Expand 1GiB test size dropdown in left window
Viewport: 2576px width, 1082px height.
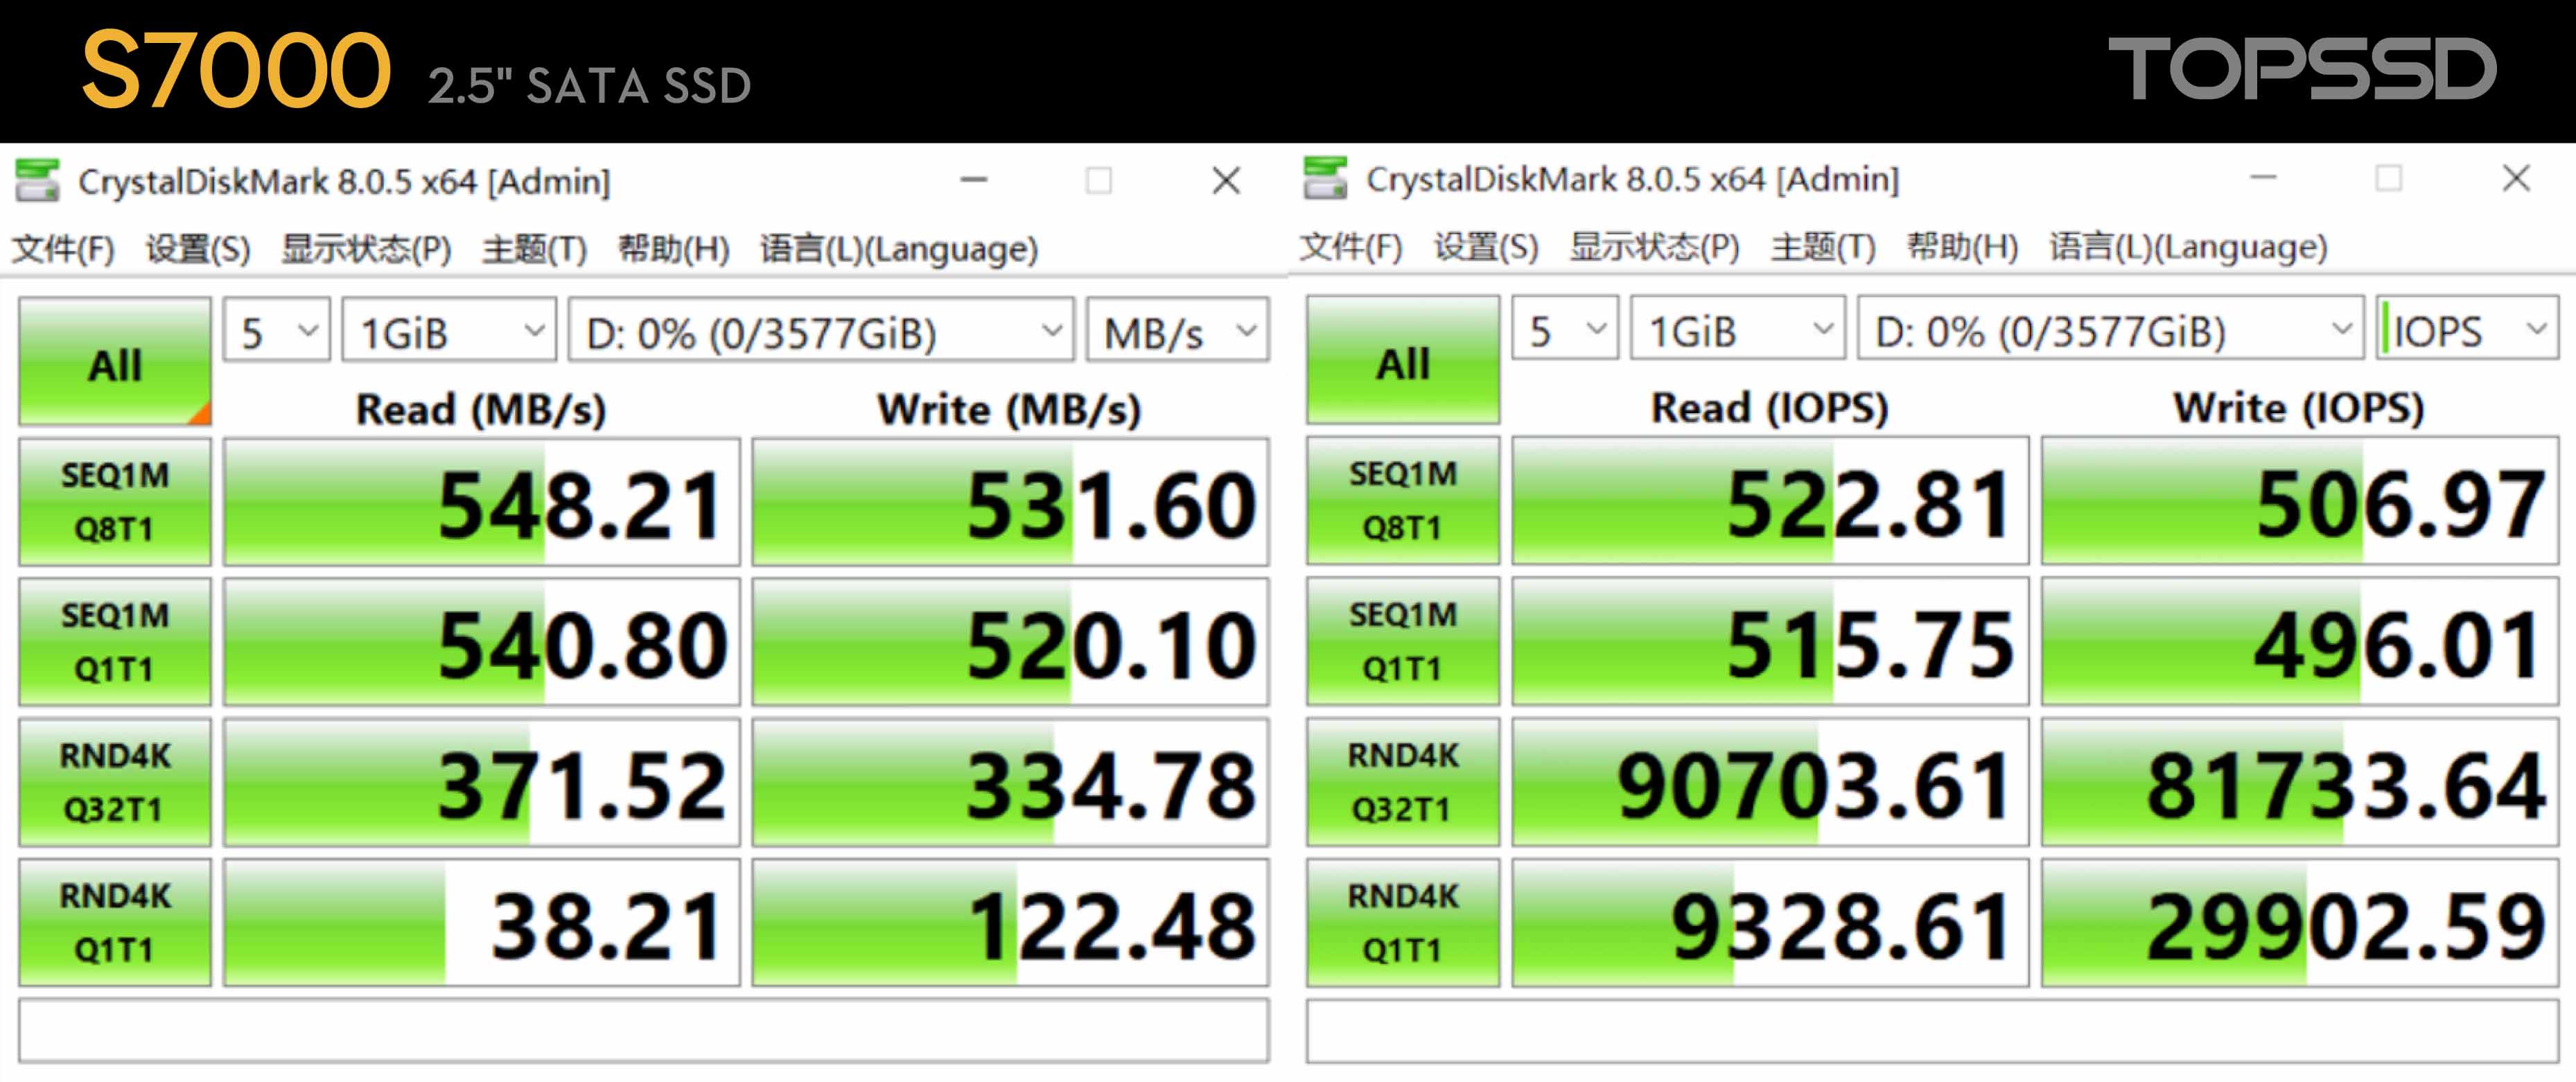[x=449, y=330]
